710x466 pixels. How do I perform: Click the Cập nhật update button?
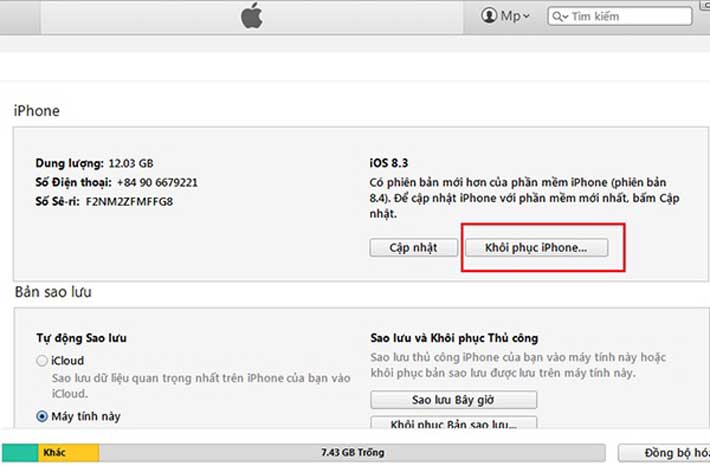click(x=413, y=248)
